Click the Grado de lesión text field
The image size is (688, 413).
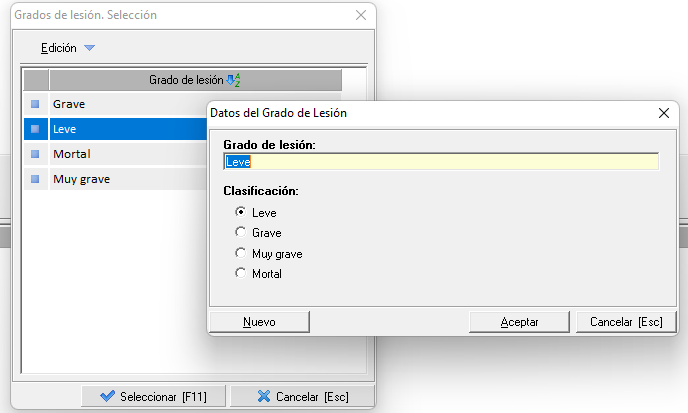tap(441, 161)
